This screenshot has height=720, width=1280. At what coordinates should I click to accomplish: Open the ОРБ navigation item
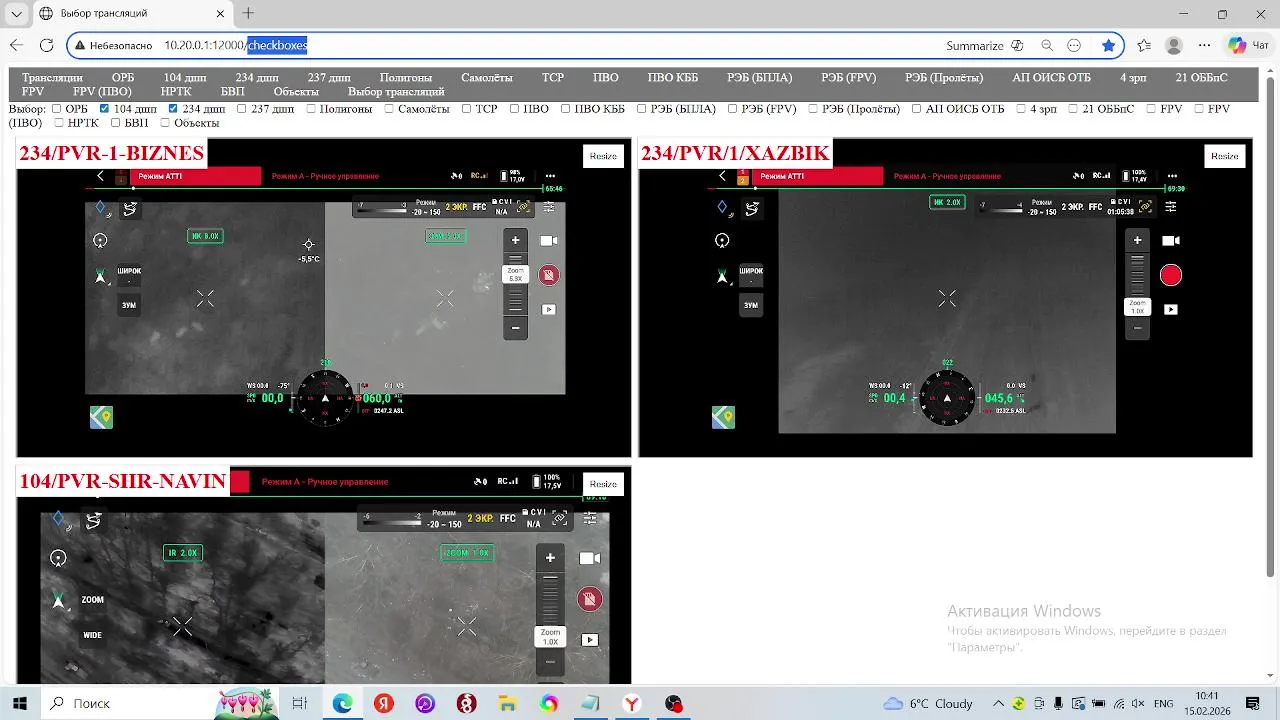pyautogui.click(x=123, y=77)
